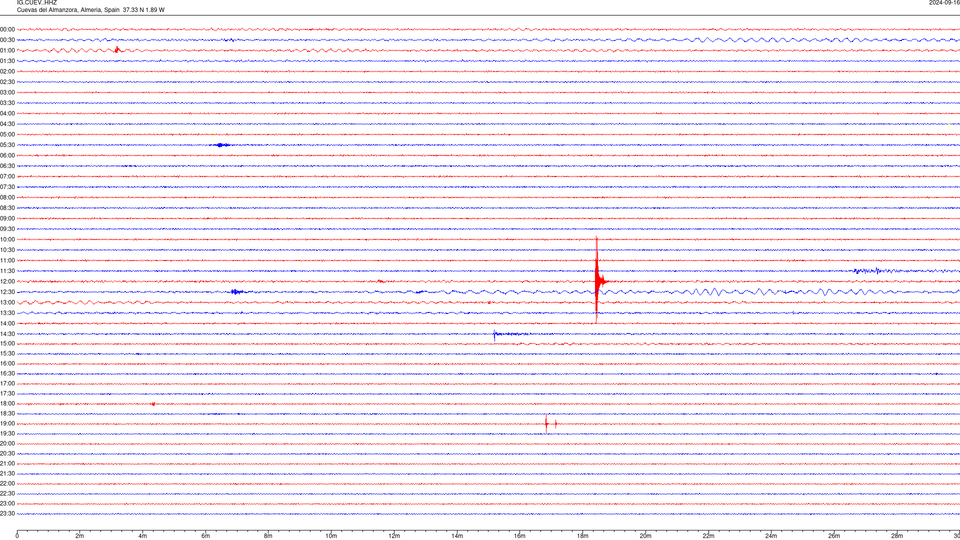Select the 04:30 trace time label
Image resolution: width=960 pixels, height=540 pixels.
(x=7, y=124)
